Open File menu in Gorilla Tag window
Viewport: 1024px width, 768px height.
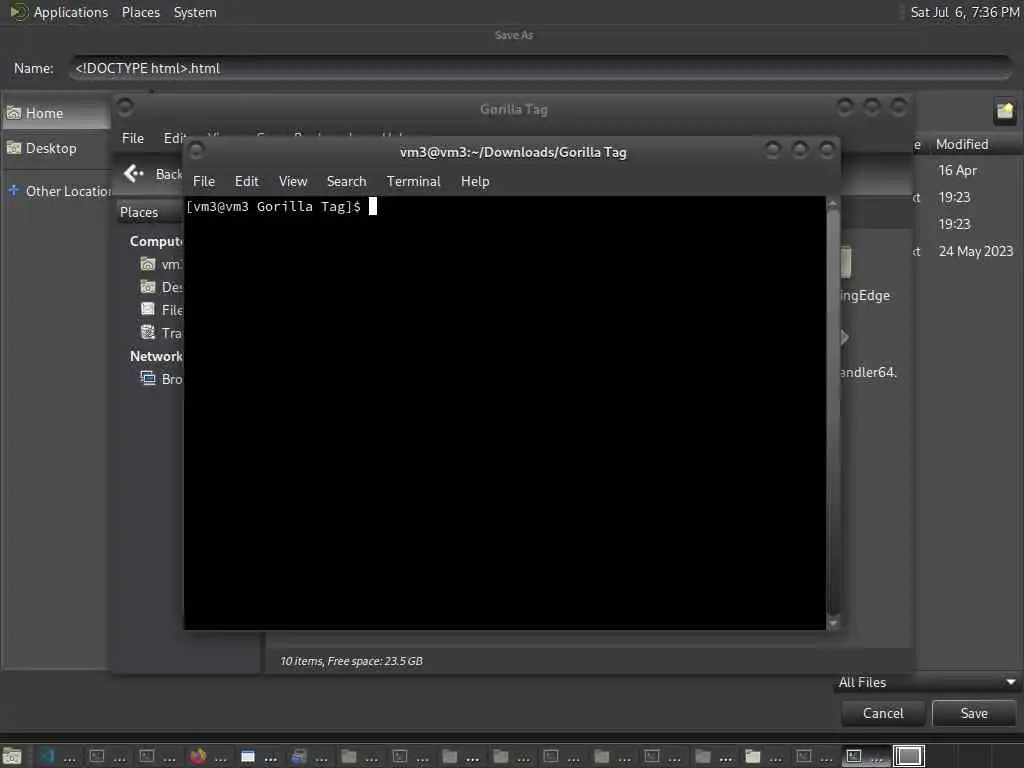tap(133, 138)
